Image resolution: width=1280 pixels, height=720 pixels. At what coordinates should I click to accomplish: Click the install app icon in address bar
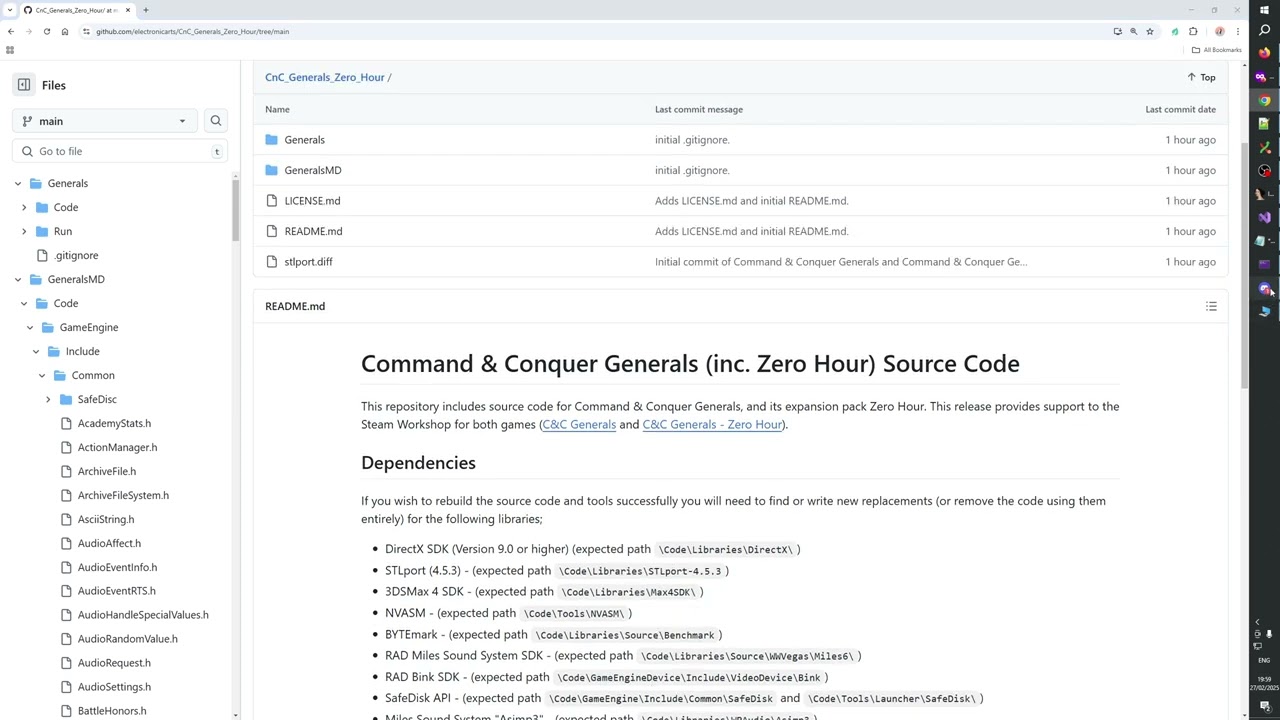[x=1117, y=31]
